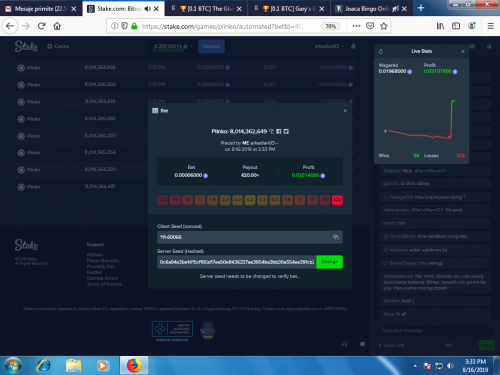This screenshot has width=500, height=375.
Task: Unmute the Joaca Bingo tab audio
Action: [x=395, y=9]
